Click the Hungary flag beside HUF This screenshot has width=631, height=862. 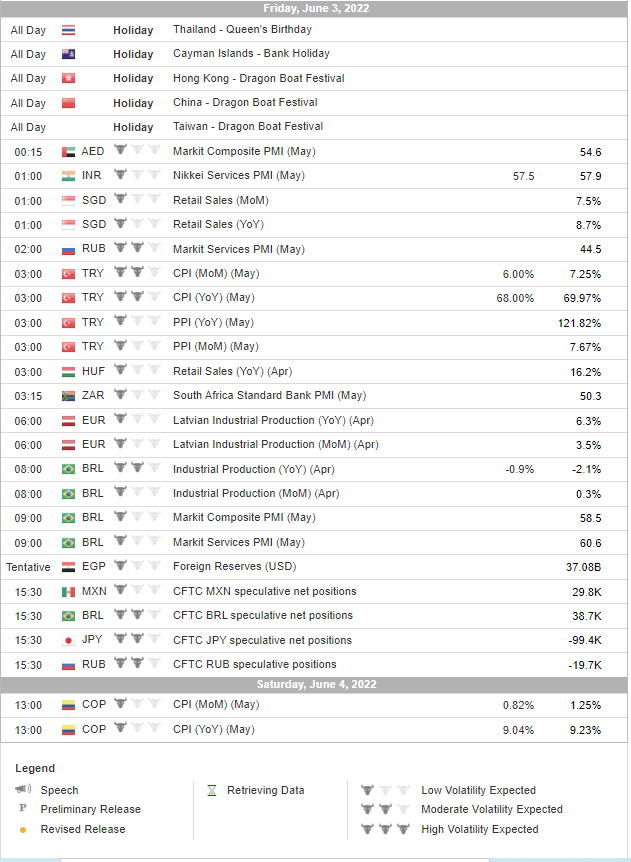68,372
